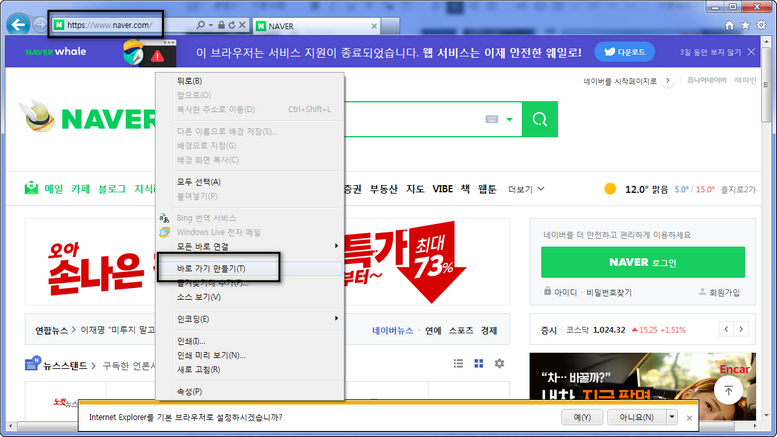
Task: Click the green Naver search button
Action: 540,119
